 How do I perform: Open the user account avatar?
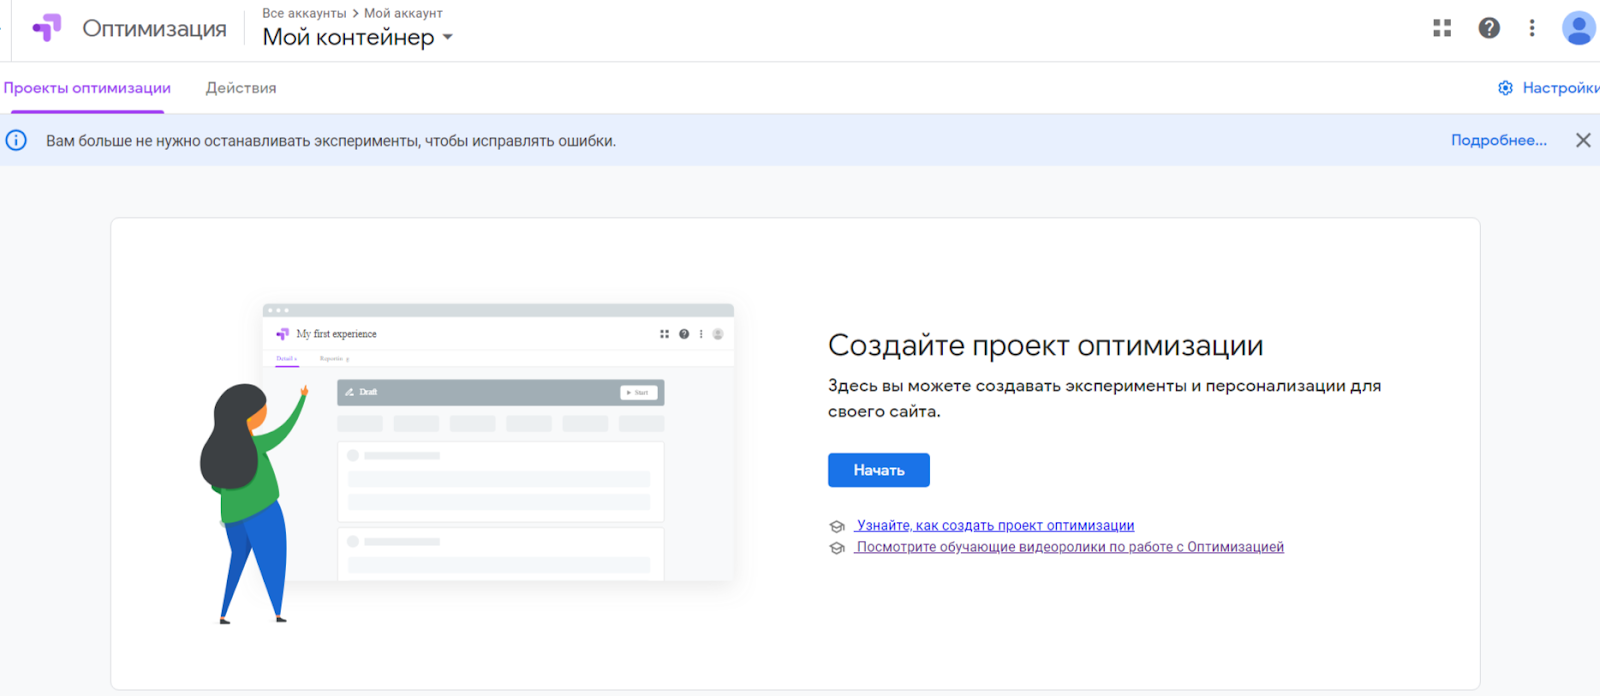tap(1579, 28)
